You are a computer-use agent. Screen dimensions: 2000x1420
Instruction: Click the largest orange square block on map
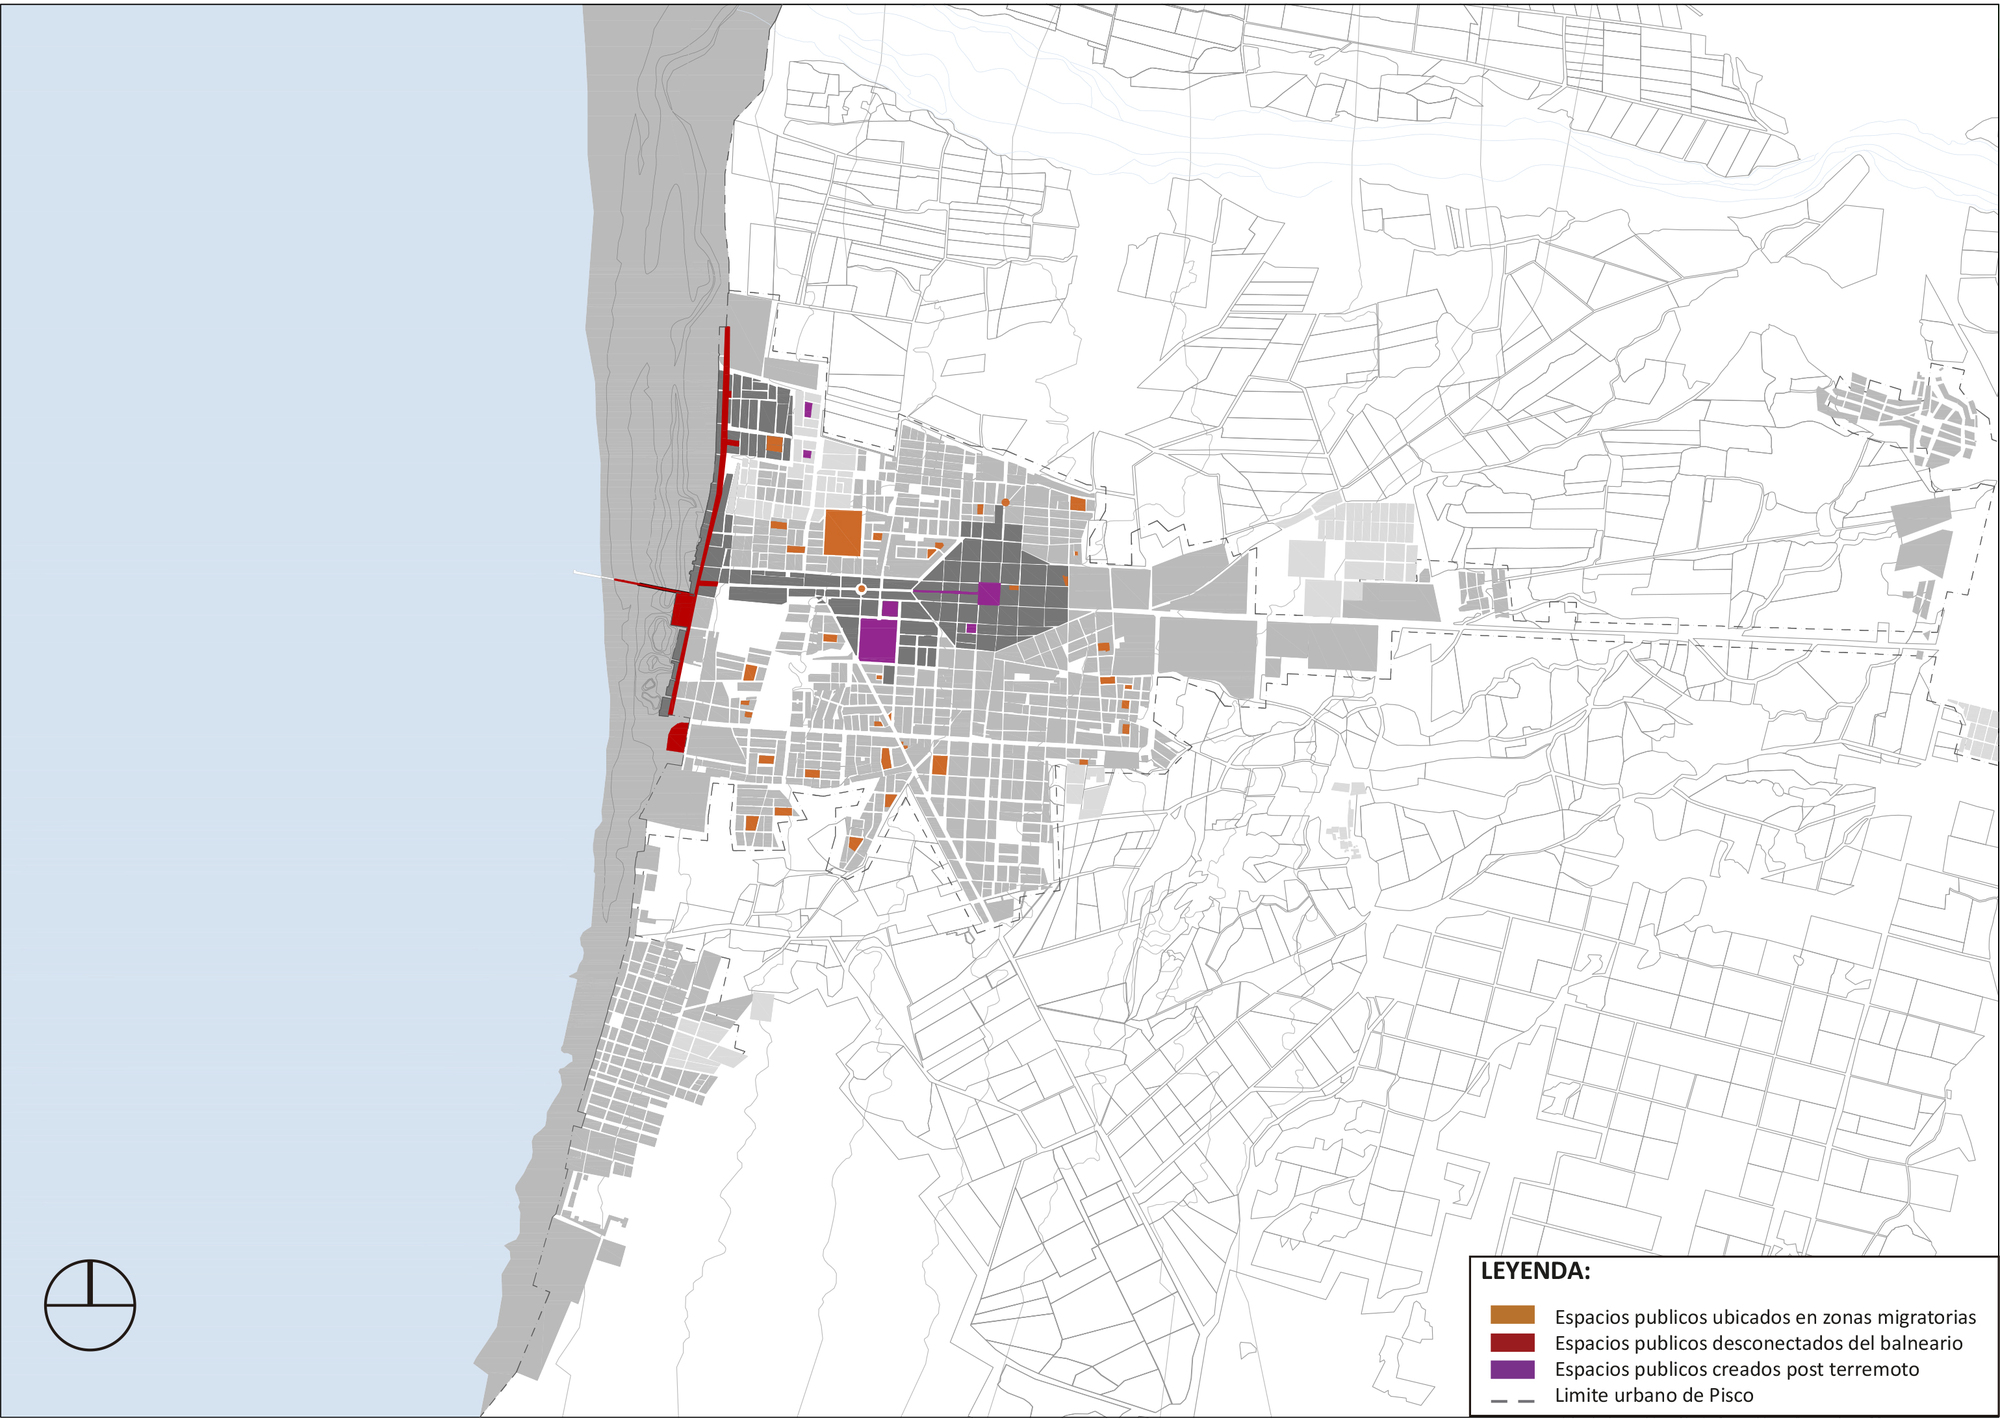pyautogui.click(x=843, y=532)
